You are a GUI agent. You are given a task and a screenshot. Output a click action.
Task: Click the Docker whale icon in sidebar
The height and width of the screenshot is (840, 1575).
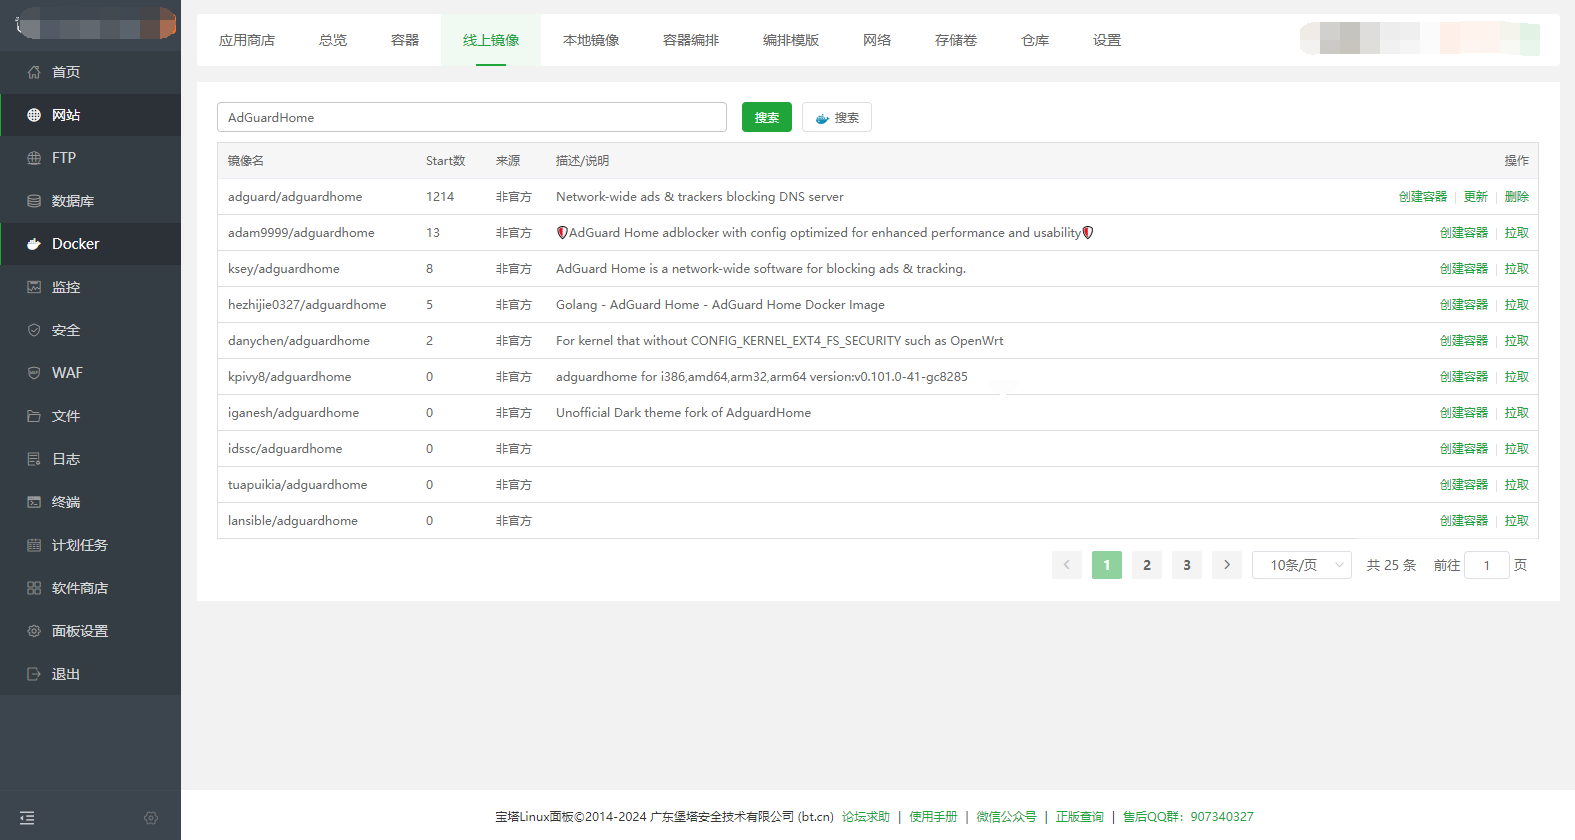coord(34,244)
